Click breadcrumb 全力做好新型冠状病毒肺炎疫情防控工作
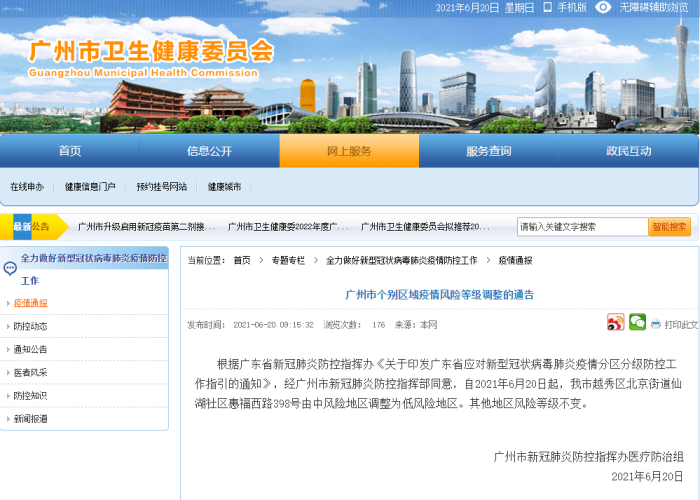 (401, 260)
